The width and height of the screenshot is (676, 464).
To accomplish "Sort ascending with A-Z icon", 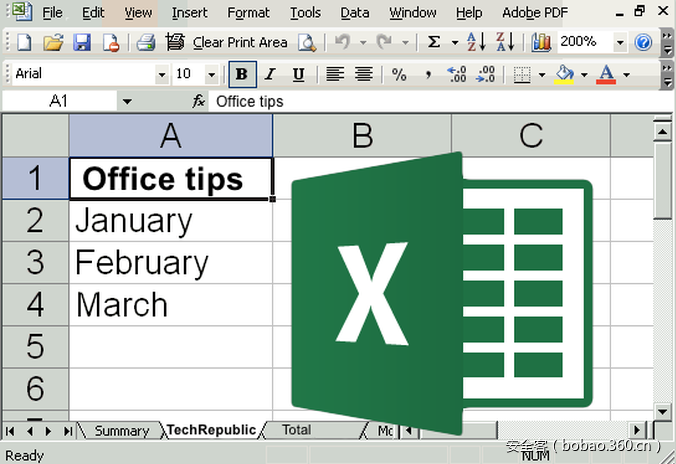I will (x=477, y=42).
